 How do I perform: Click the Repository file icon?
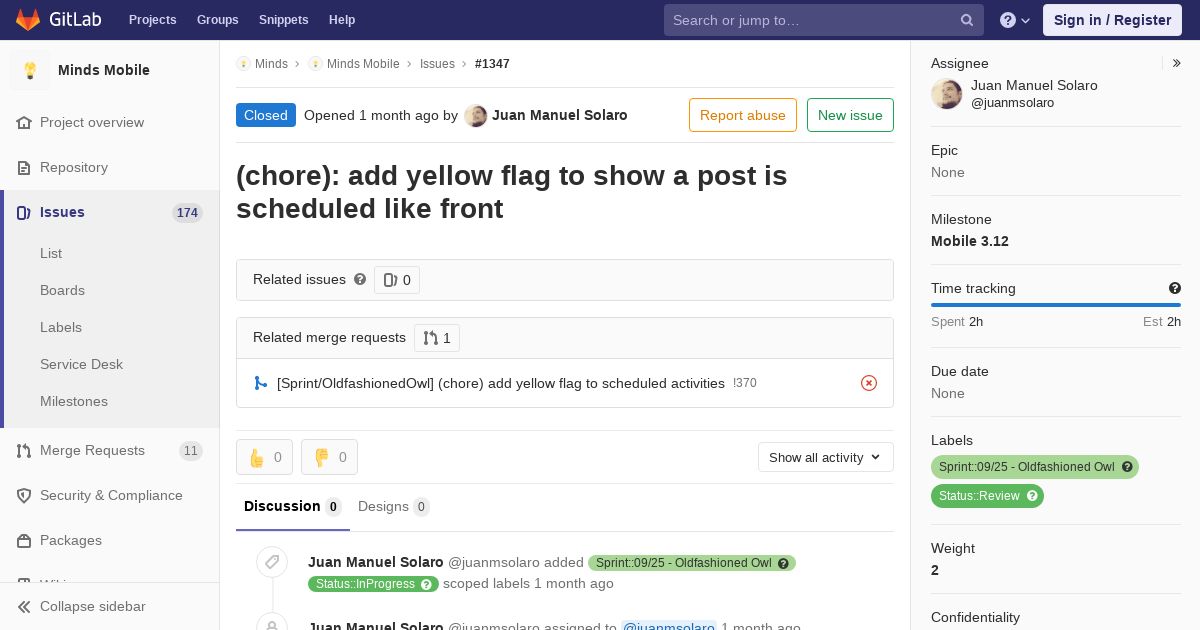24,167
